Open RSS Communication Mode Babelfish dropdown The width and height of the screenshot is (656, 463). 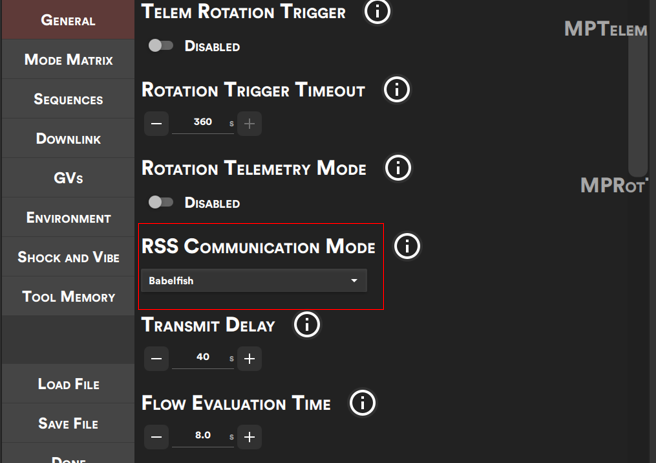click(x=254, y=281)
